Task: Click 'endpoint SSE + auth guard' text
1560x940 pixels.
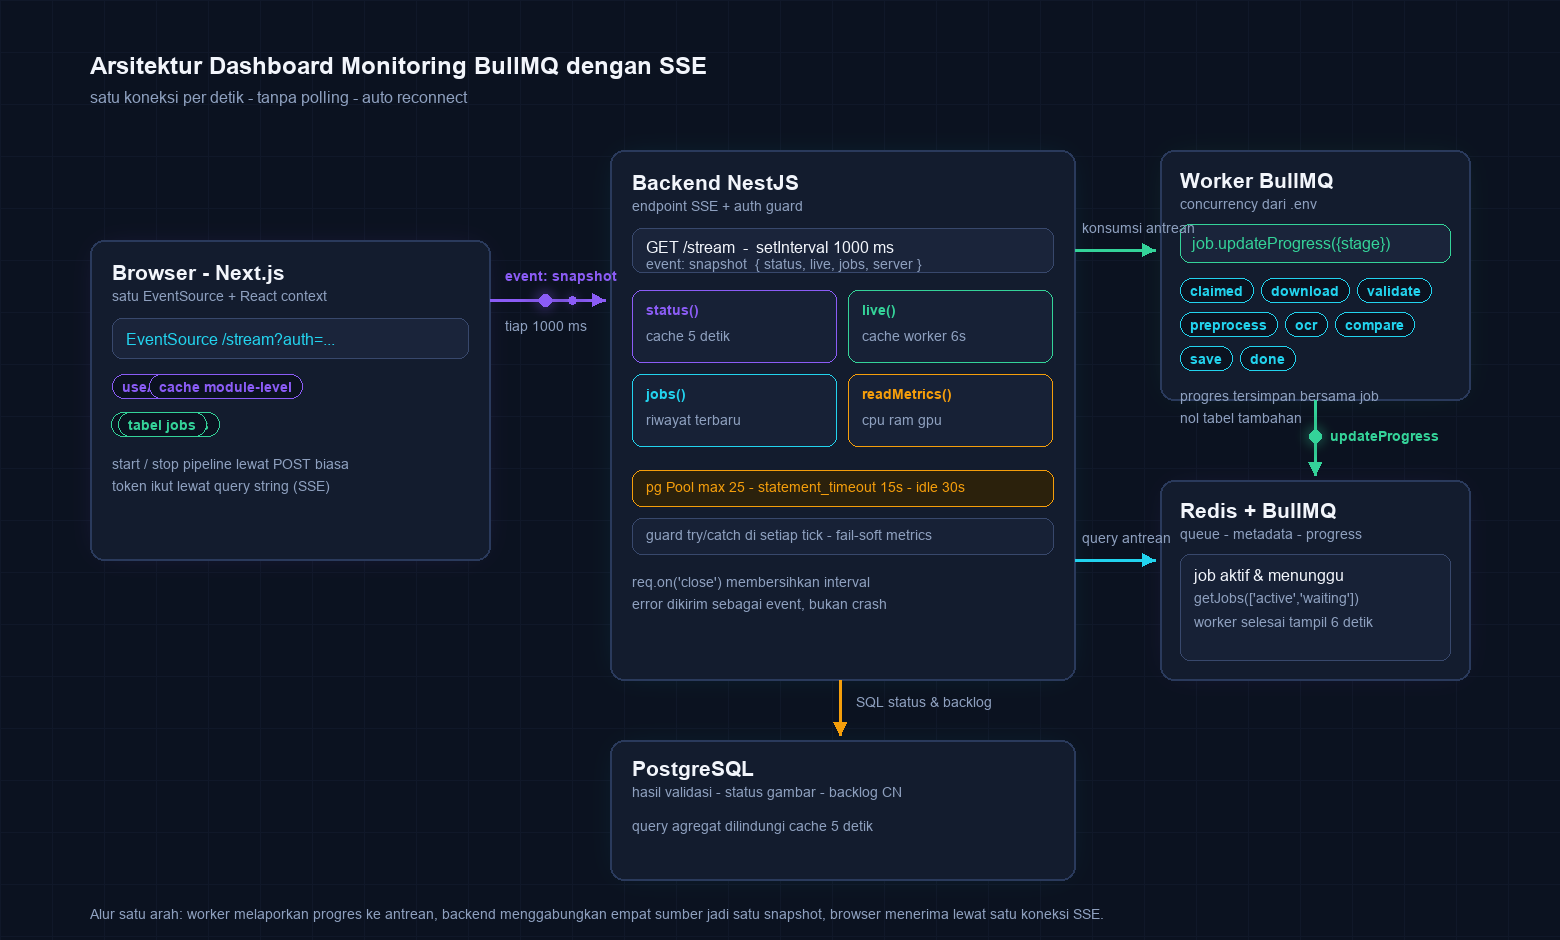Action: [717, 206]
